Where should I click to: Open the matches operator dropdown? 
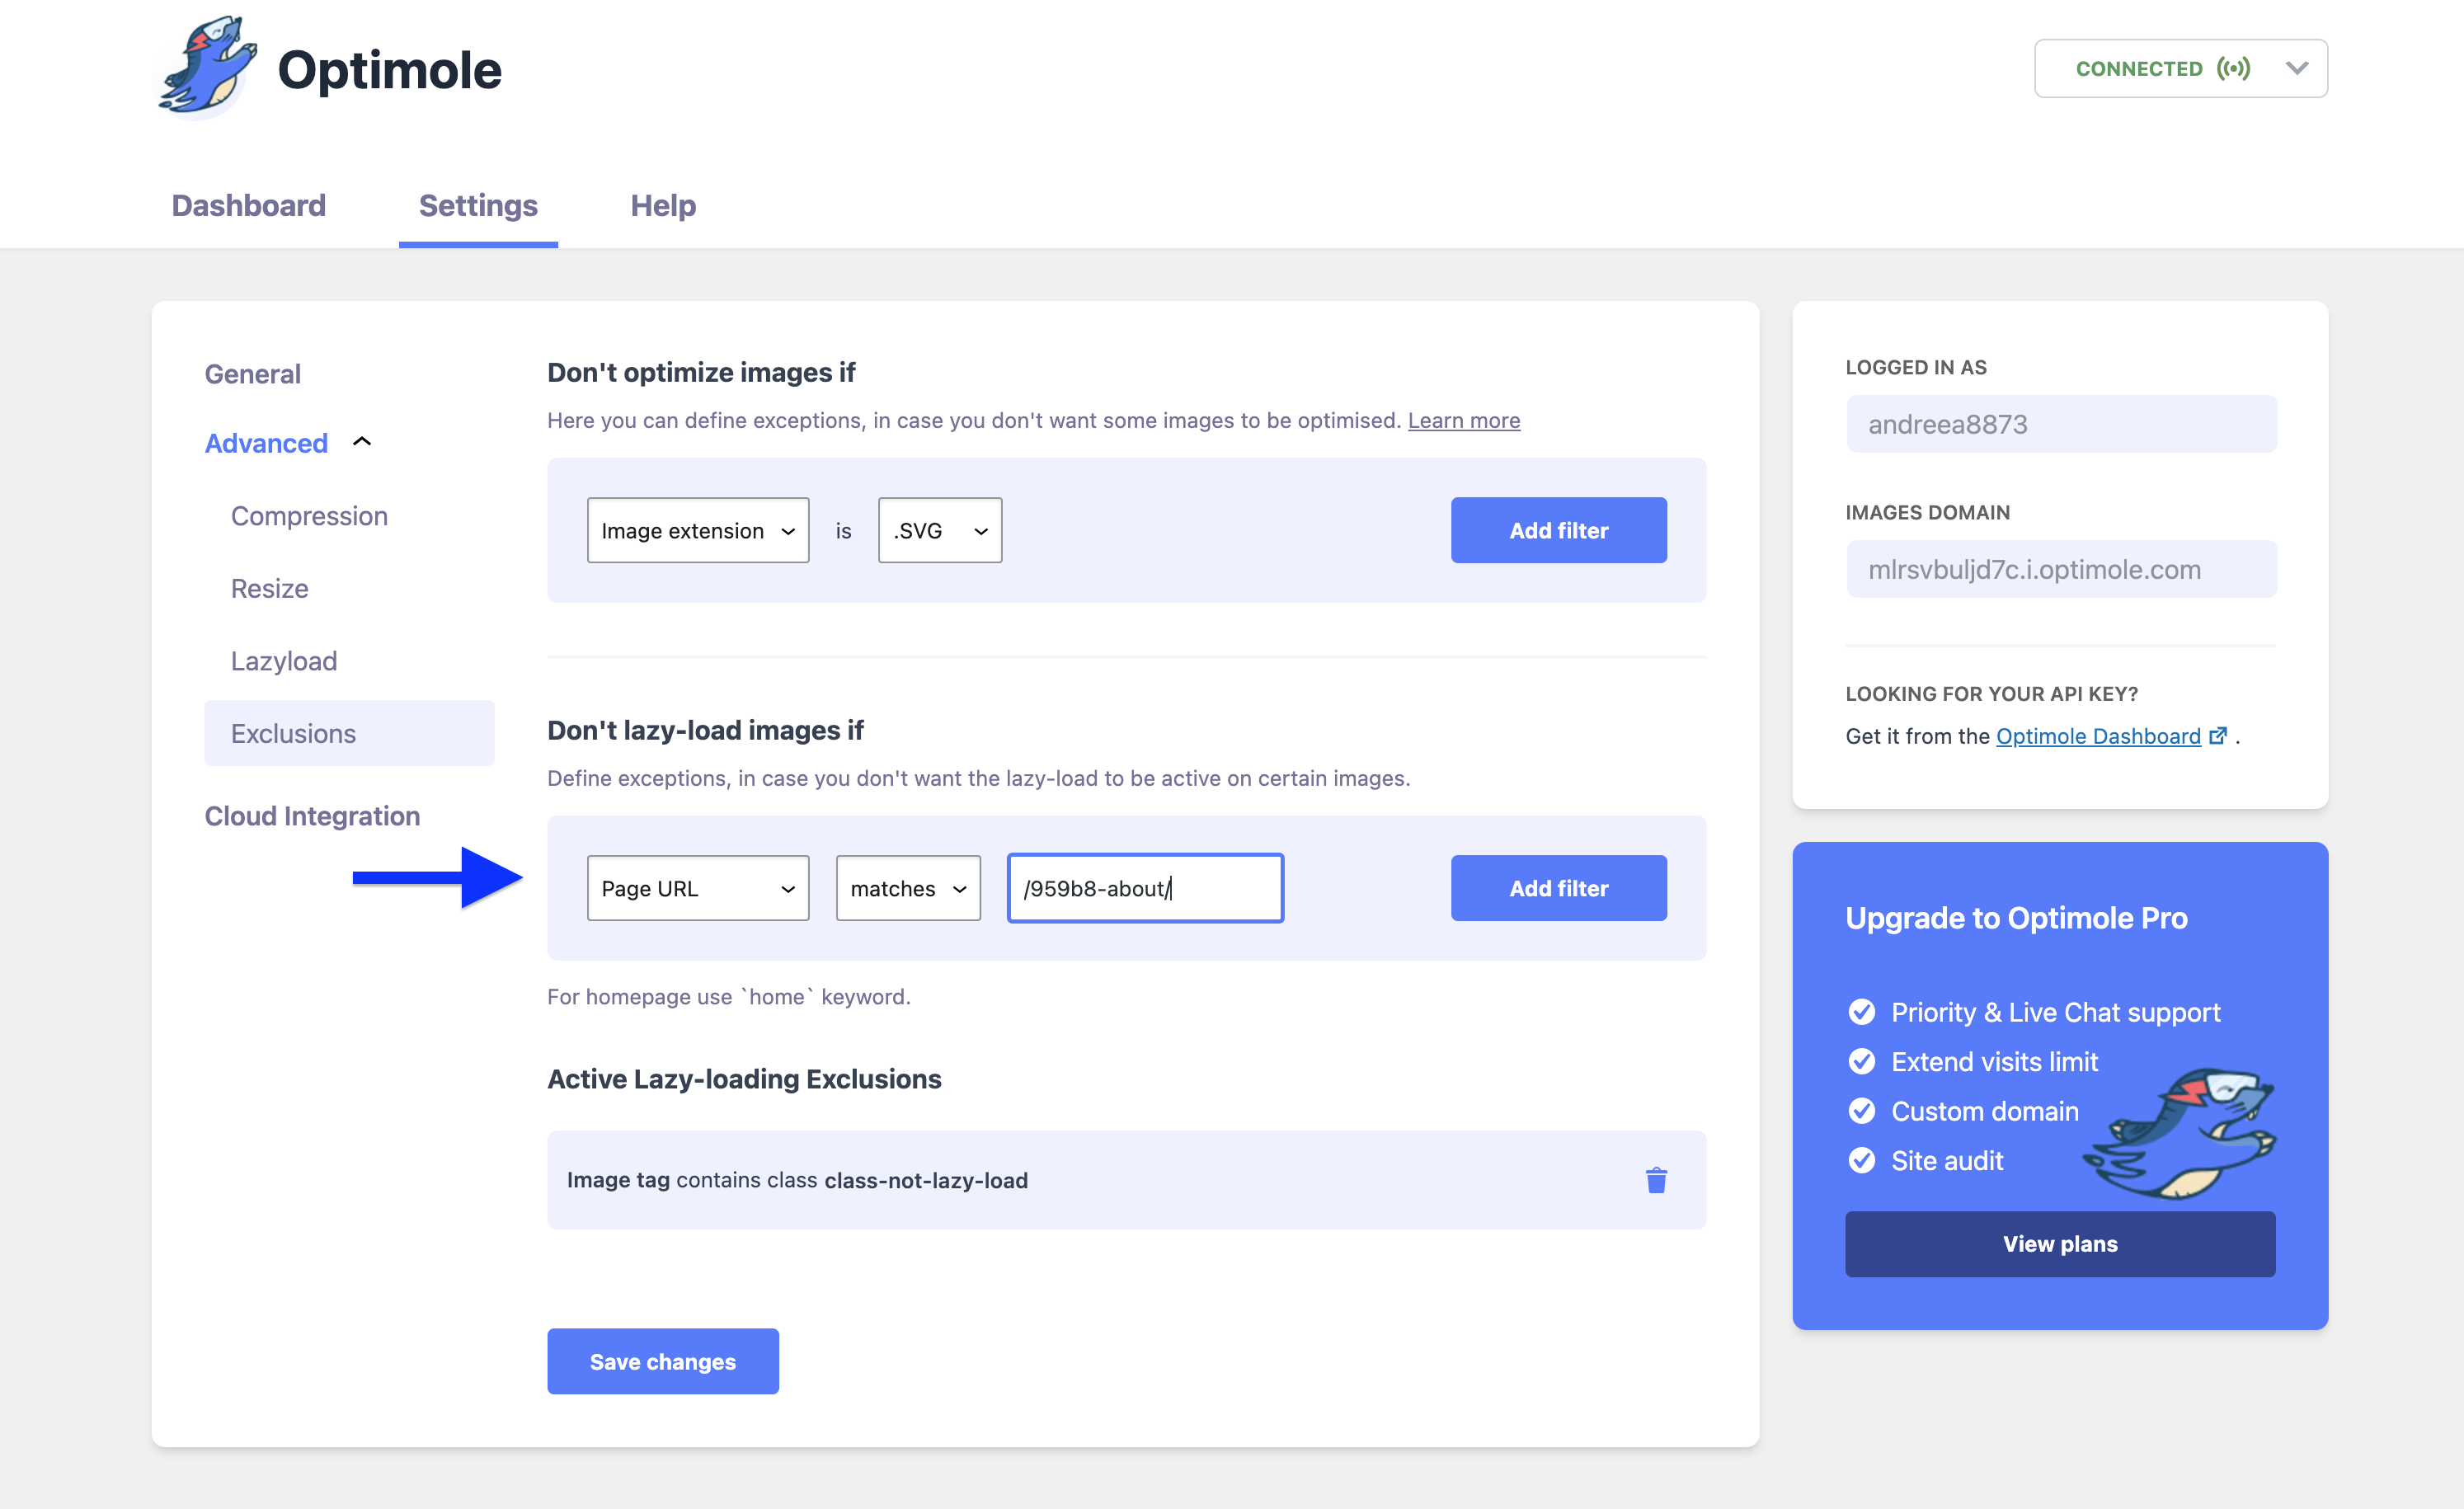907,888
